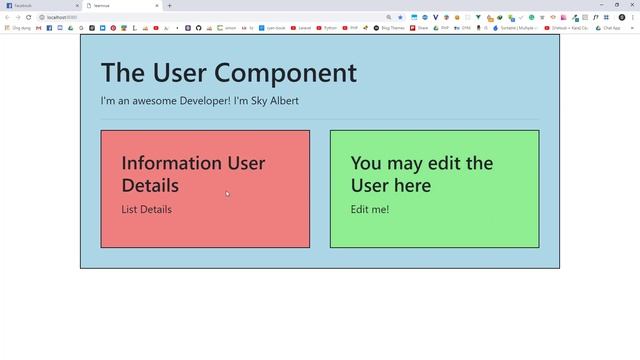Click the "List Details" text
640x360 pixels.
(147, 209)
